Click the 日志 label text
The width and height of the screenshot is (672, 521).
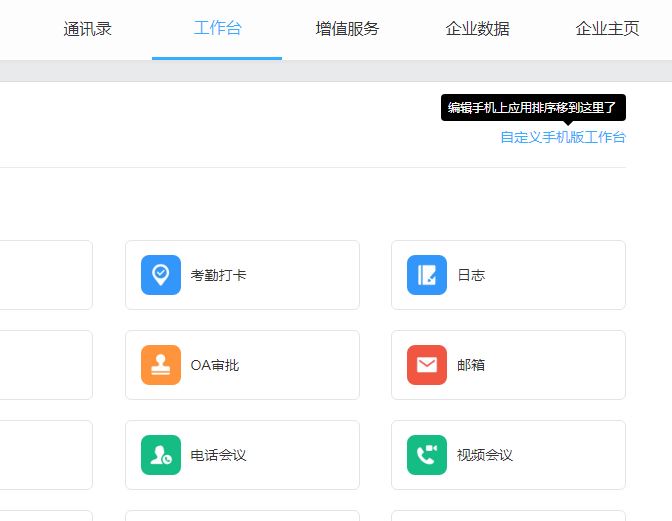(x=471, y=275)
